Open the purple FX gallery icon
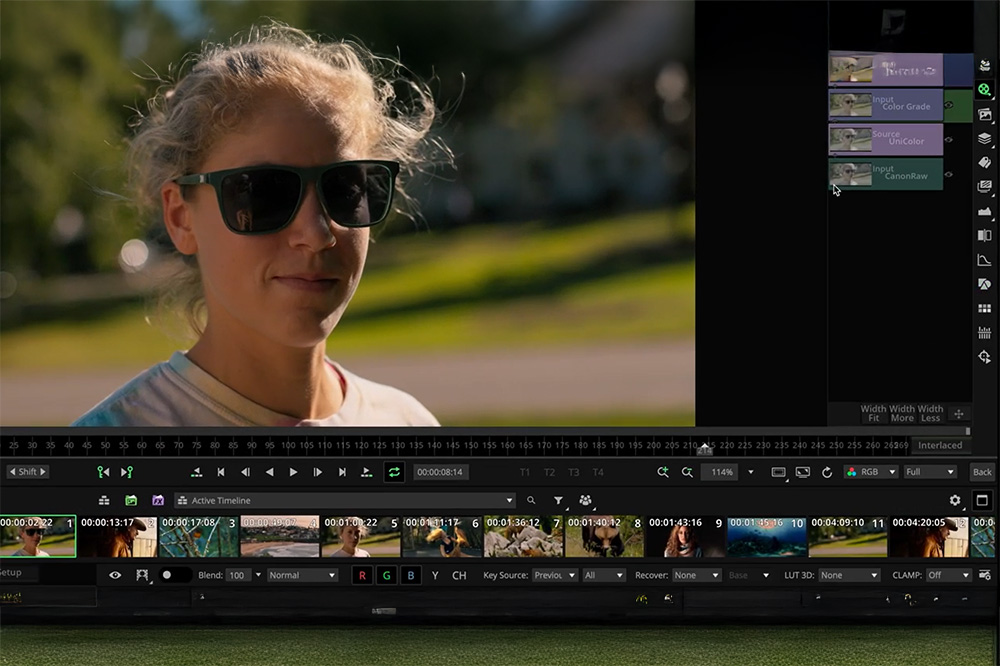The height and width of the screenshot is (666, 1000). point(158,500)
